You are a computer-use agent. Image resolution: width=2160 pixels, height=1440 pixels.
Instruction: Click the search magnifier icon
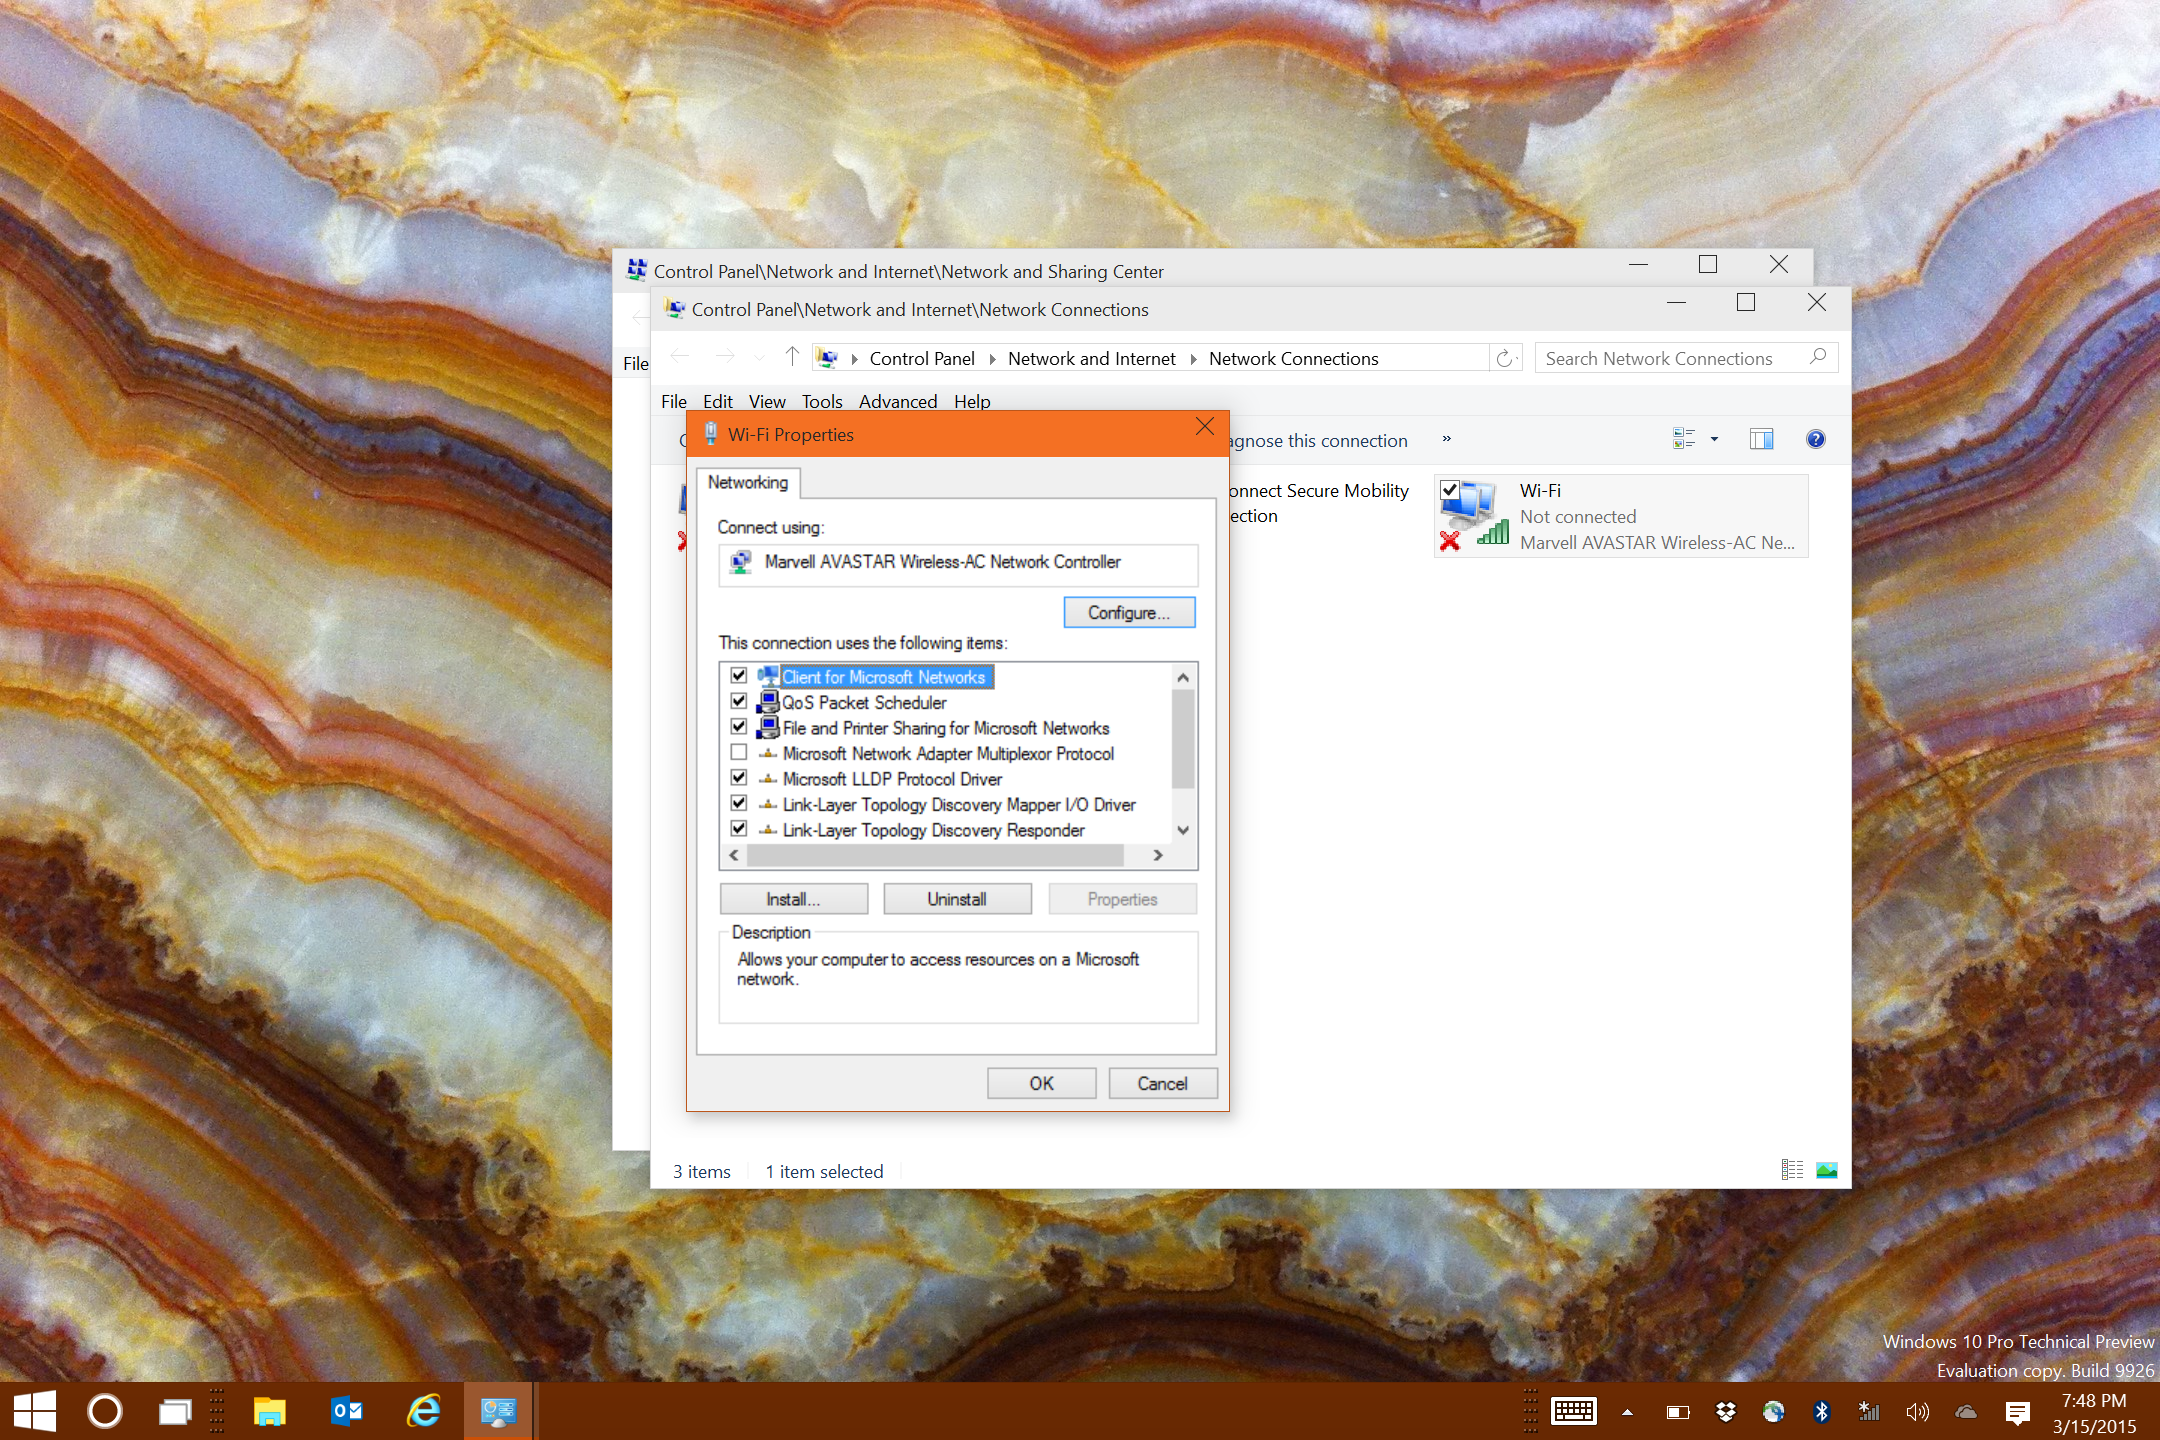coord(1818,357)
